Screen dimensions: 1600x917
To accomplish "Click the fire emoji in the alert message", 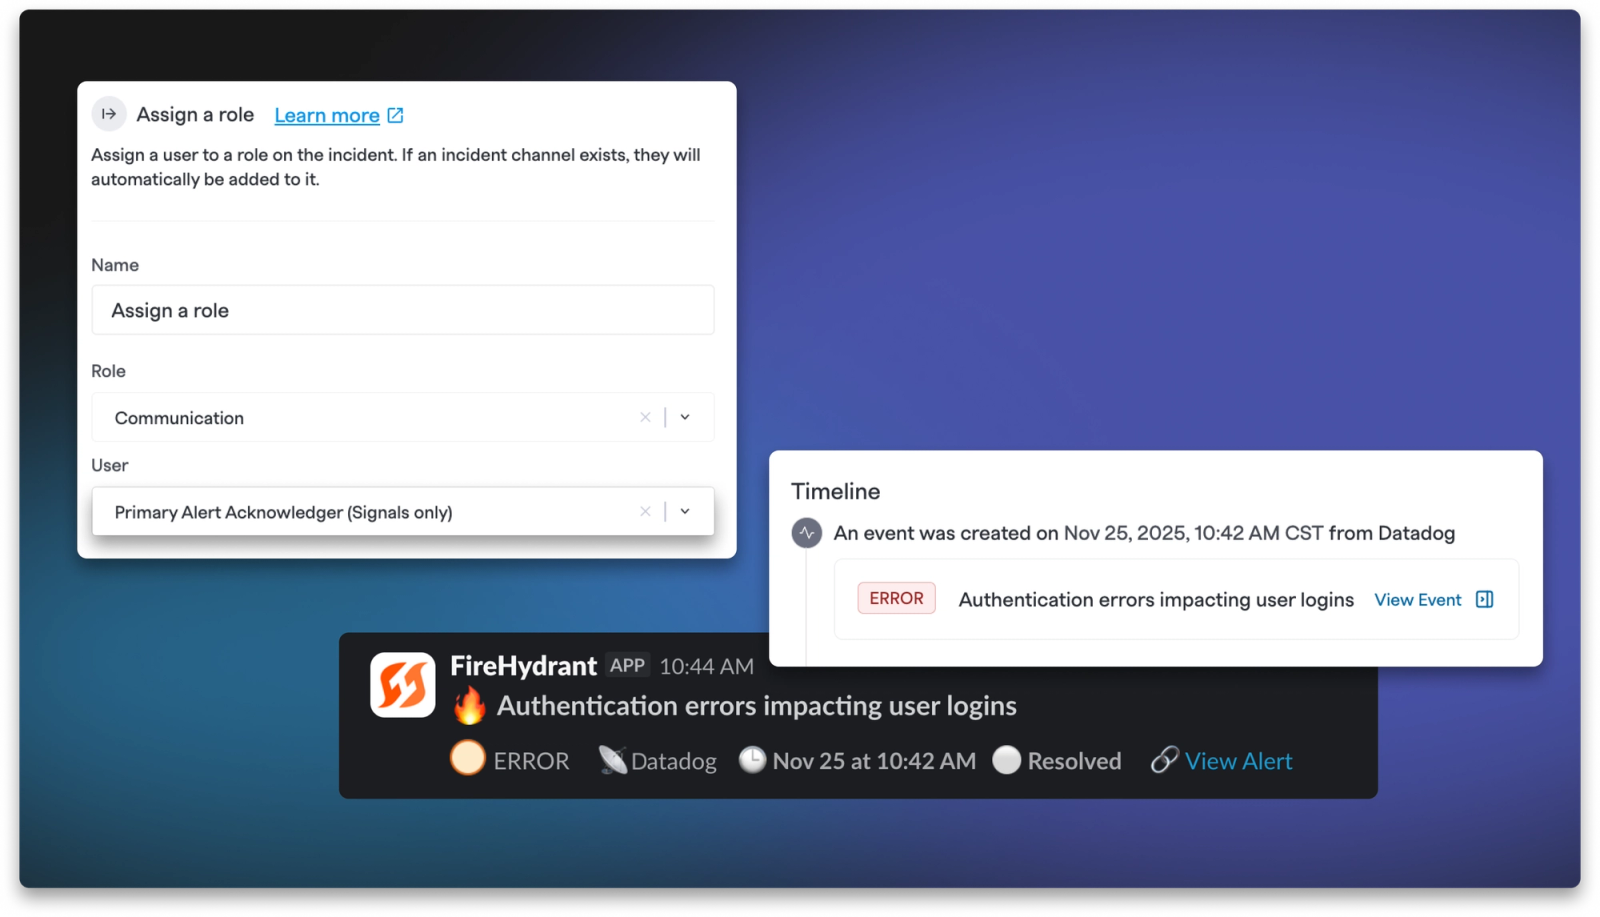I will 470,705.
